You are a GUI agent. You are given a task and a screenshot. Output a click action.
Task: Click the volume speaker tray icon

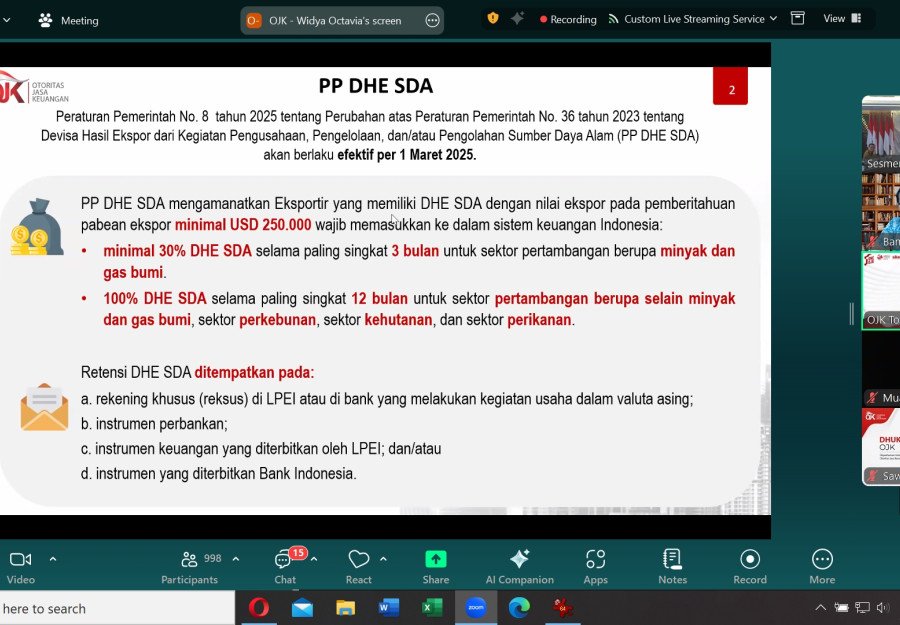[883, 607]
